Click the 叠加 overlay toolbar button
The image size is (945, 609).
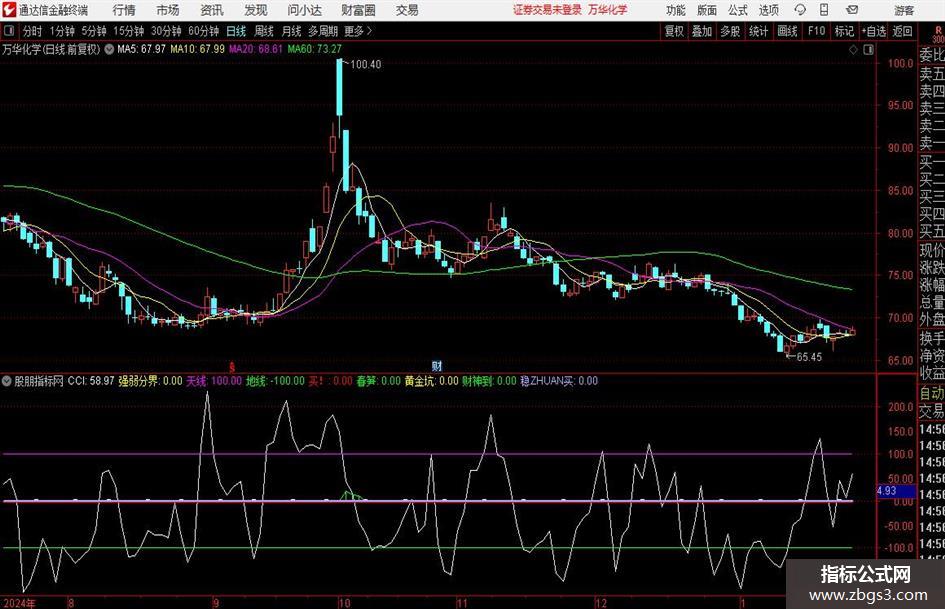702,31
